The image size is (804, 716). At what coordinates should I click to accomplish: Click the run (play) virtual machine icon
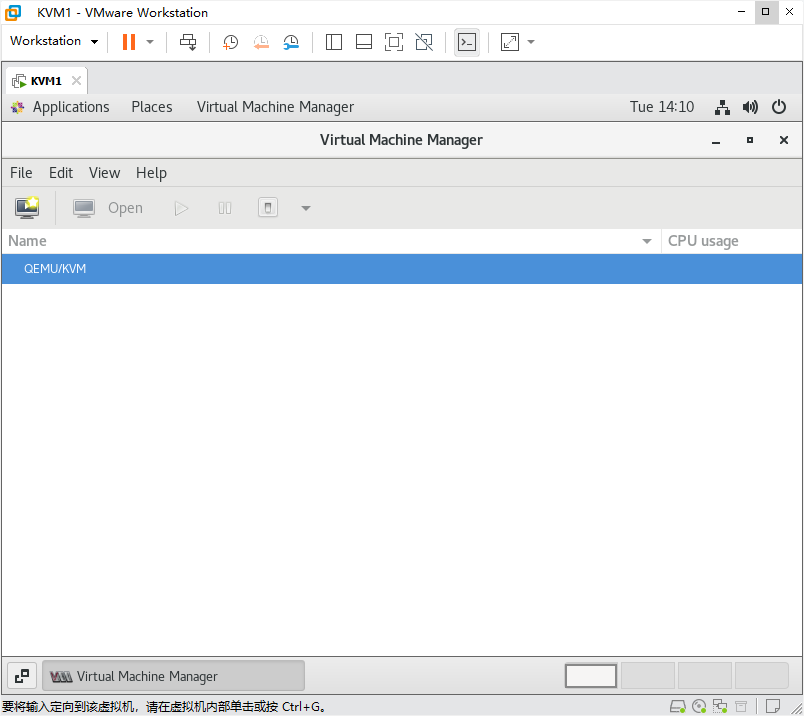point(181,208)
